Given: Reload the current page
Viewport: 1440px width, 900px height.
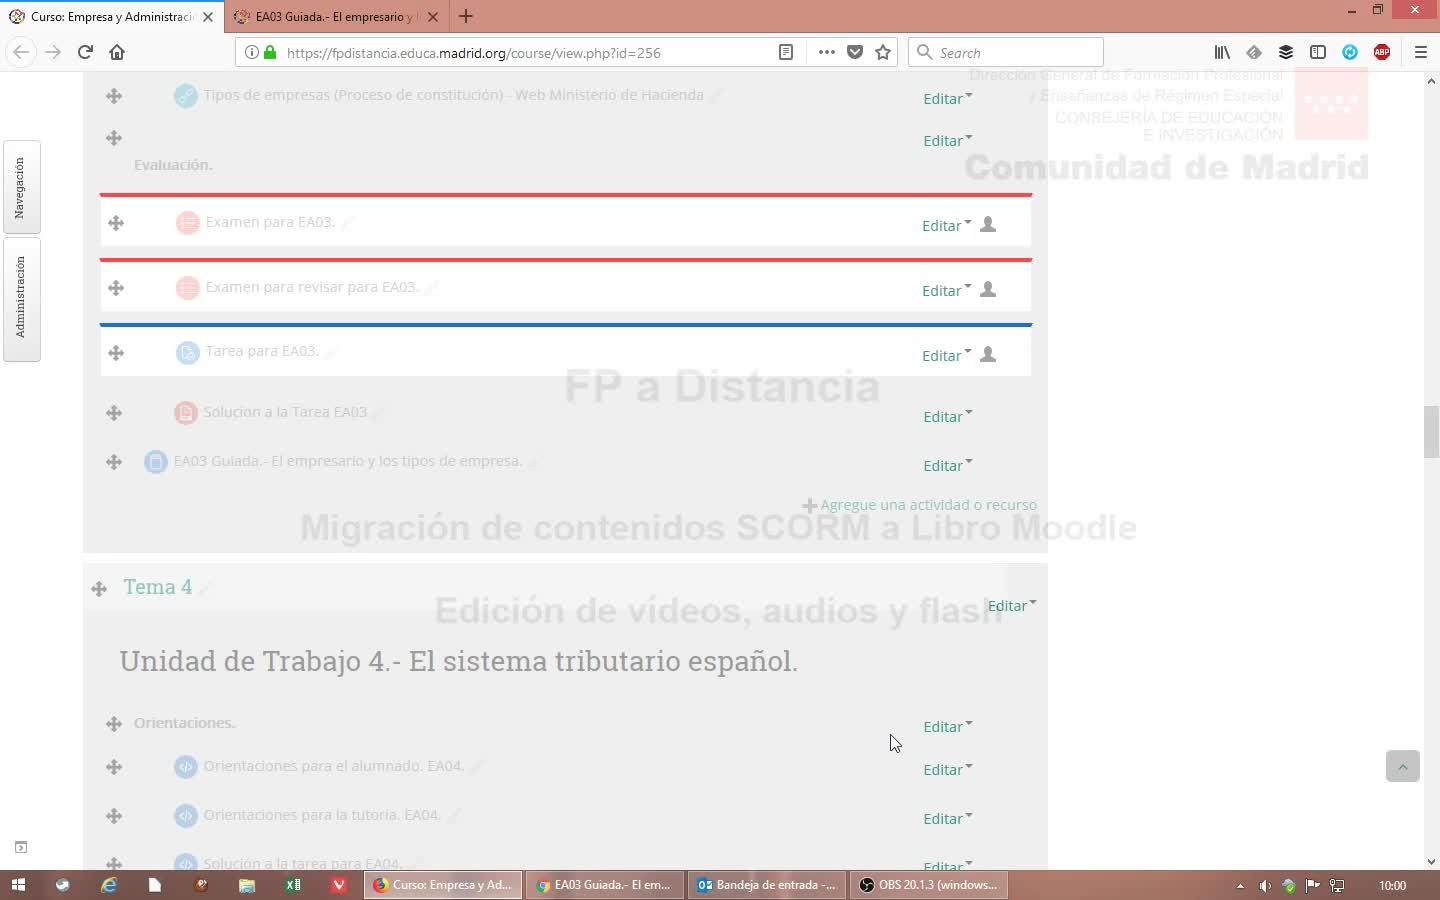Looking at the screenshot, I should (x=85, y=52).
